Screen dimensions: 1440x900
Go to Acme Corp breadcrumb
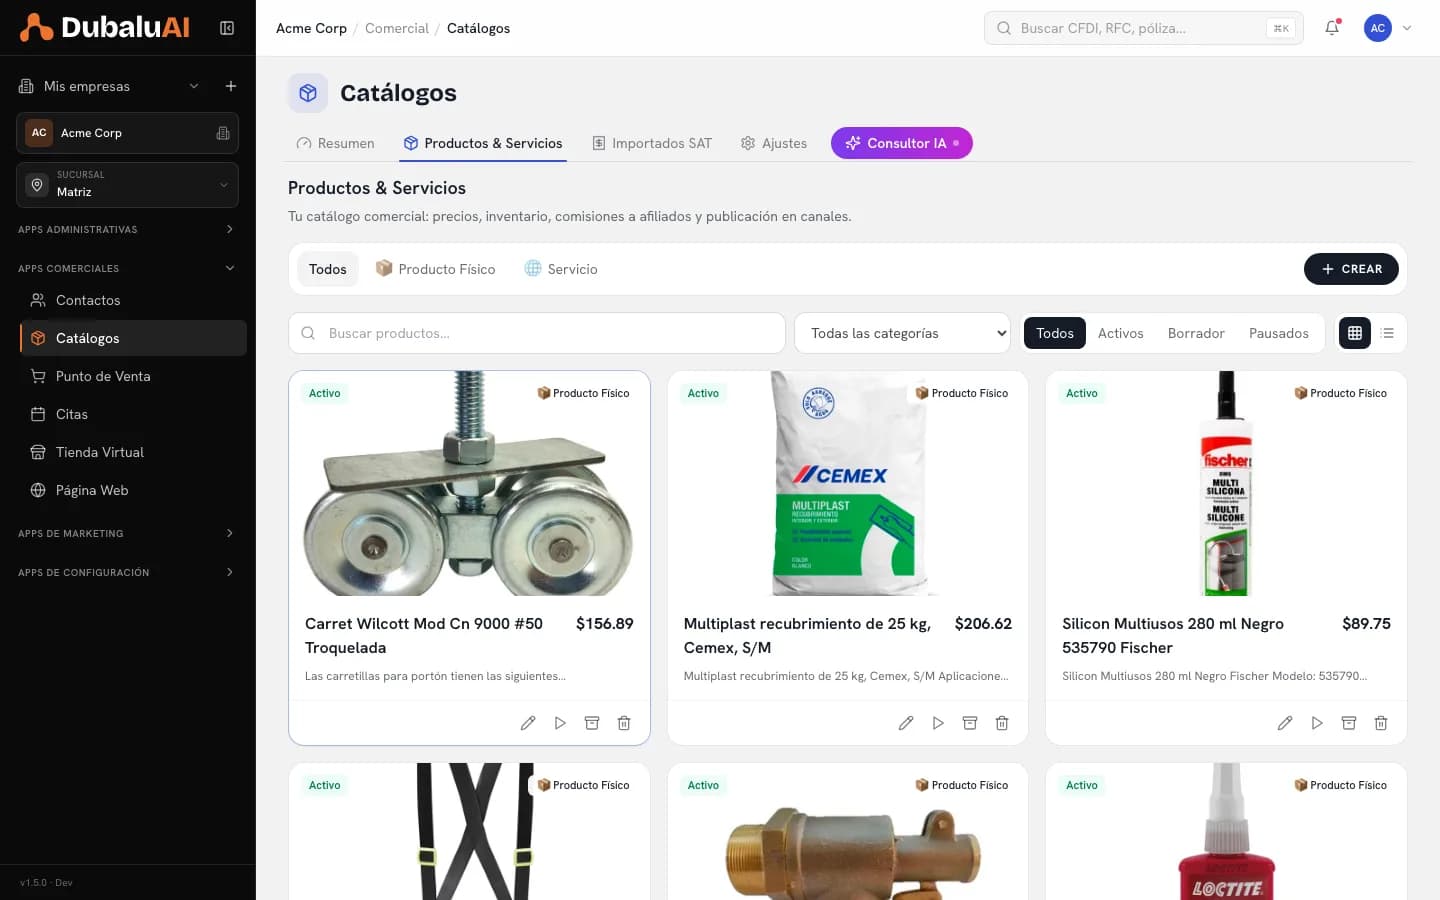coord(311,28)
